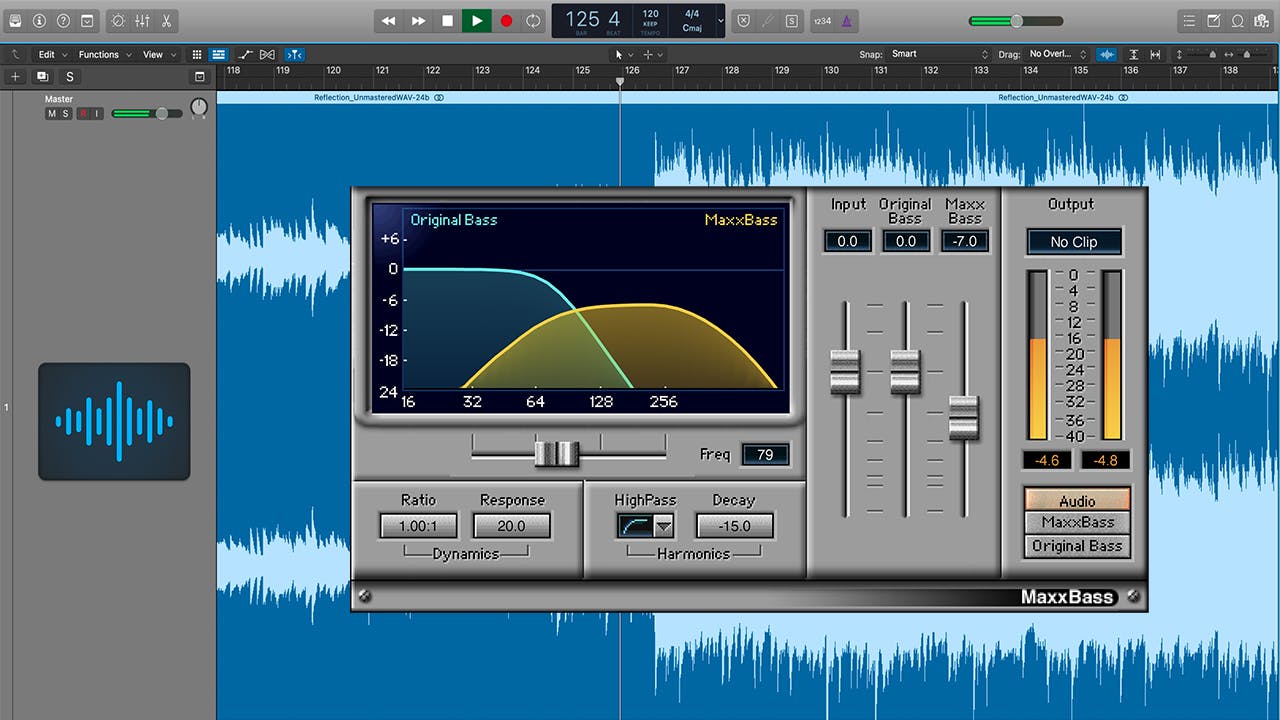1280x720 pixels.
Task: Open the View menu in tracks area
Action: pyautogui.click(x=158, y=54)
